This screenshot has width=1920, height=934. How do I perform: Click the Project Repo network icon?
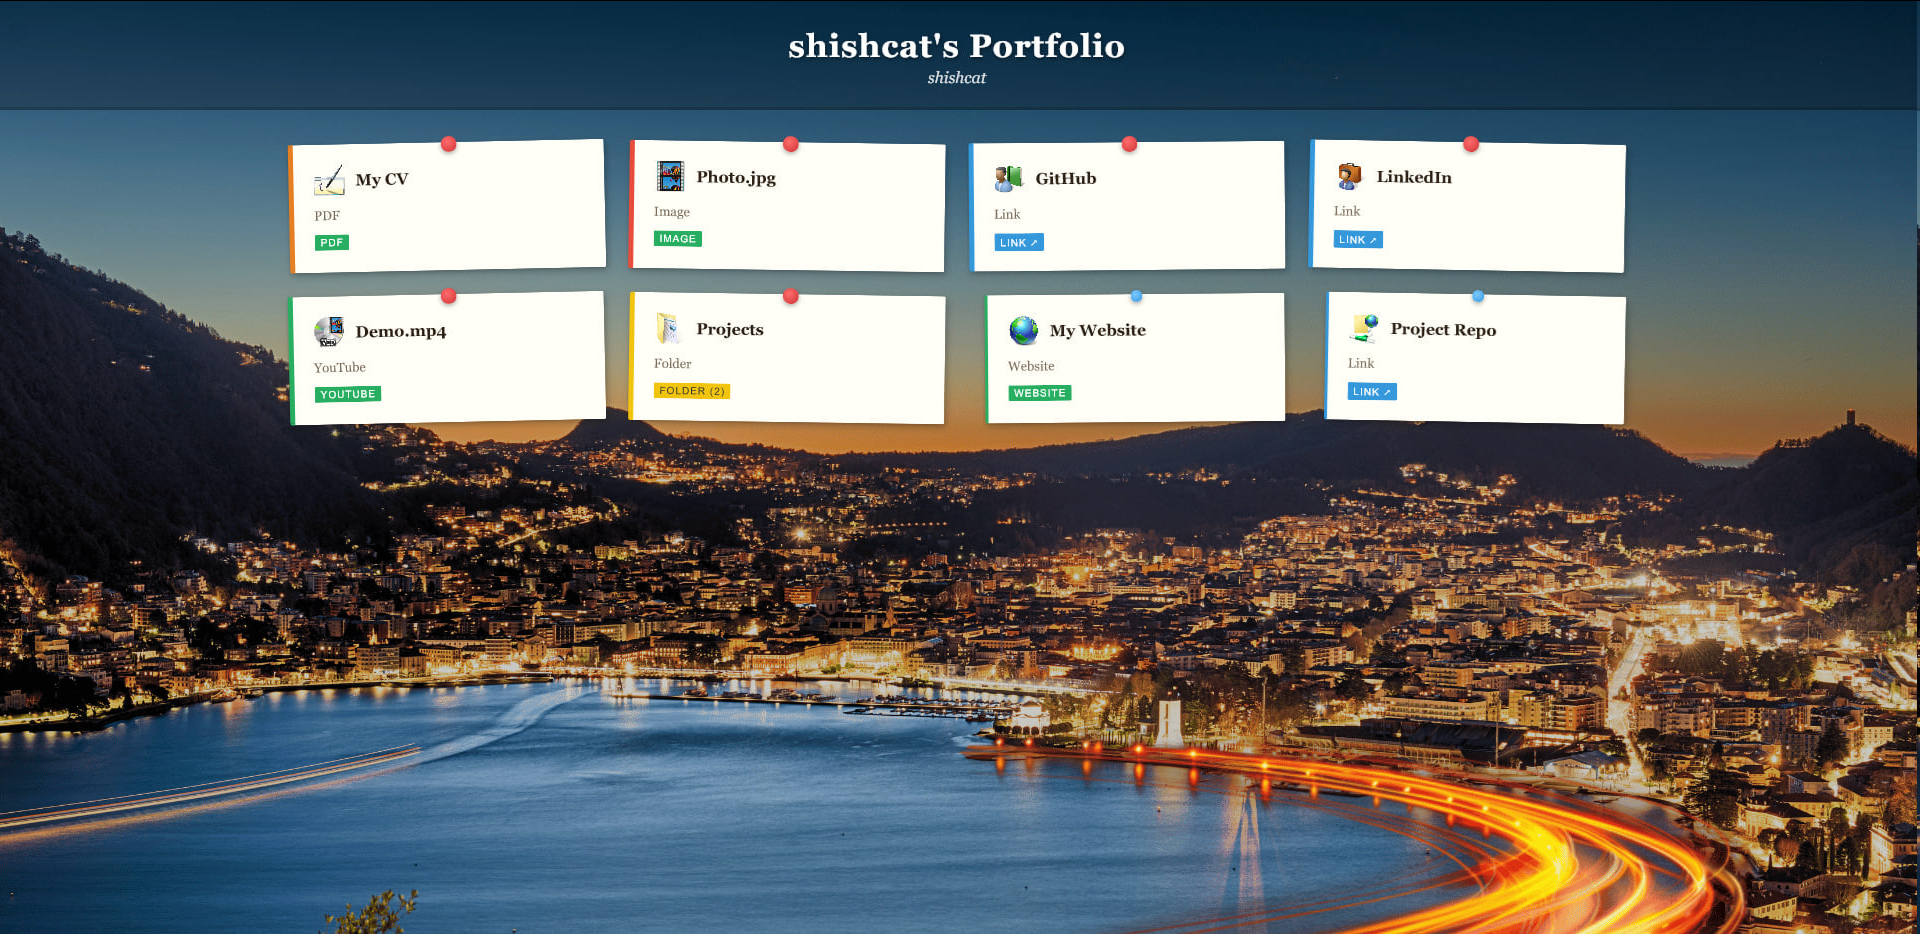[1364, 328]
